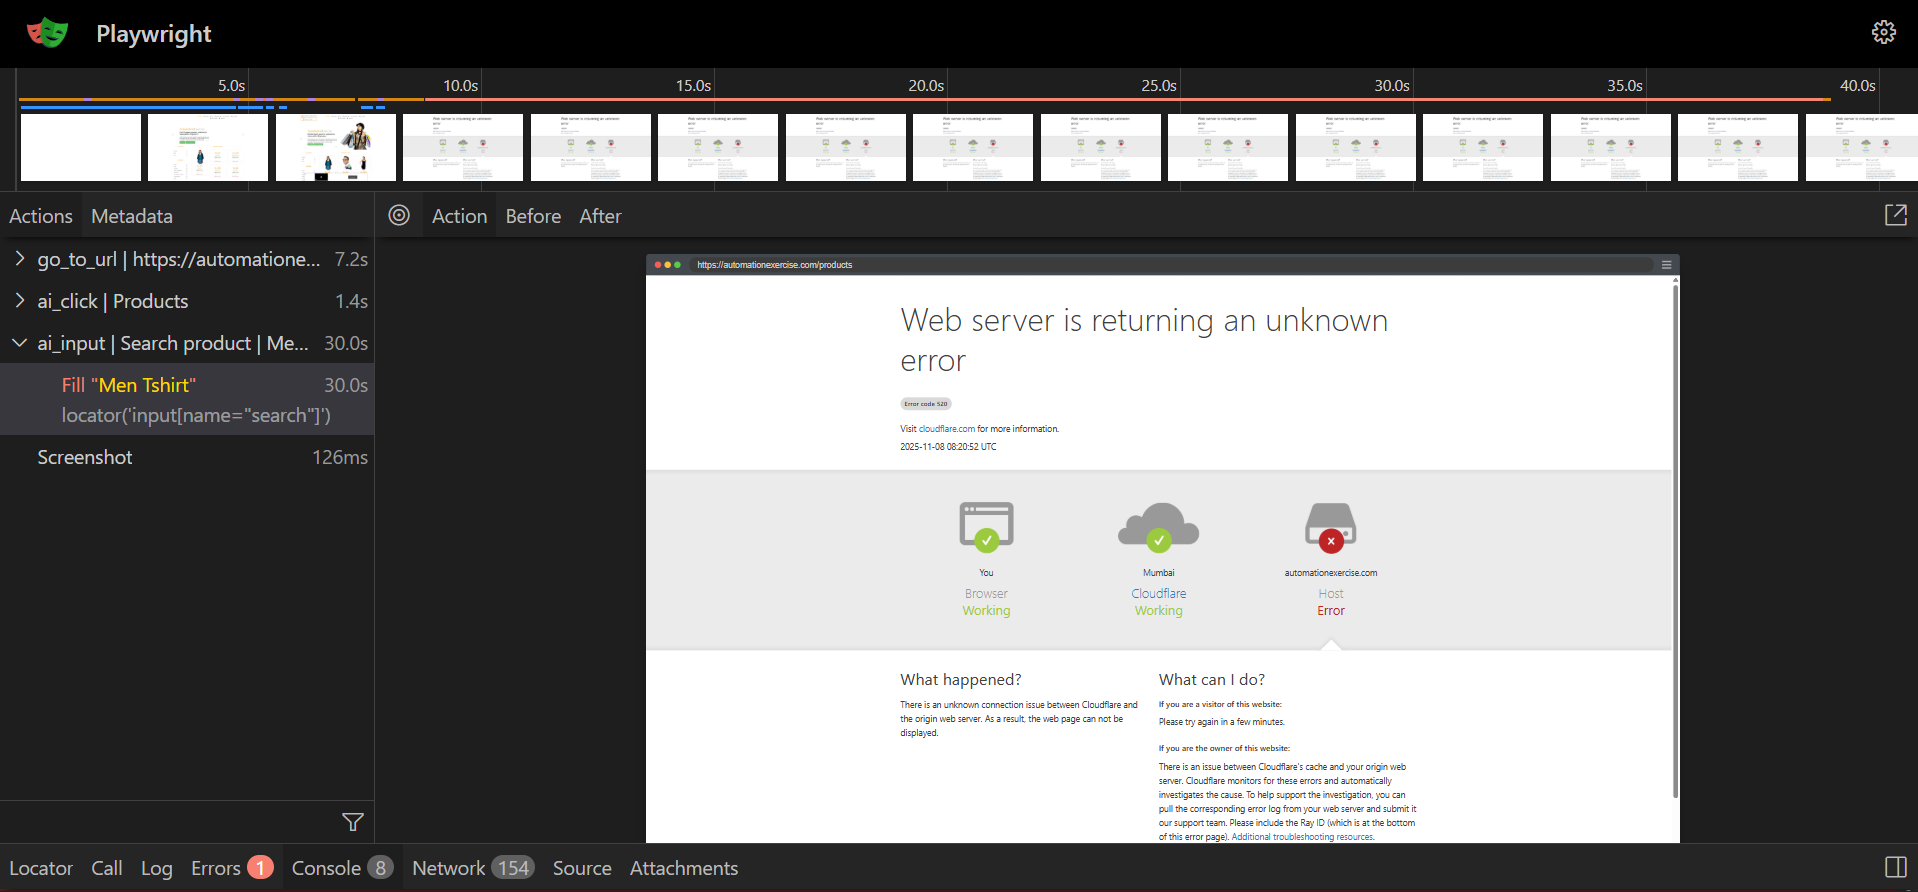Switch to the Actions tab
Screen dimensions: 1918x892
point(41,216)
